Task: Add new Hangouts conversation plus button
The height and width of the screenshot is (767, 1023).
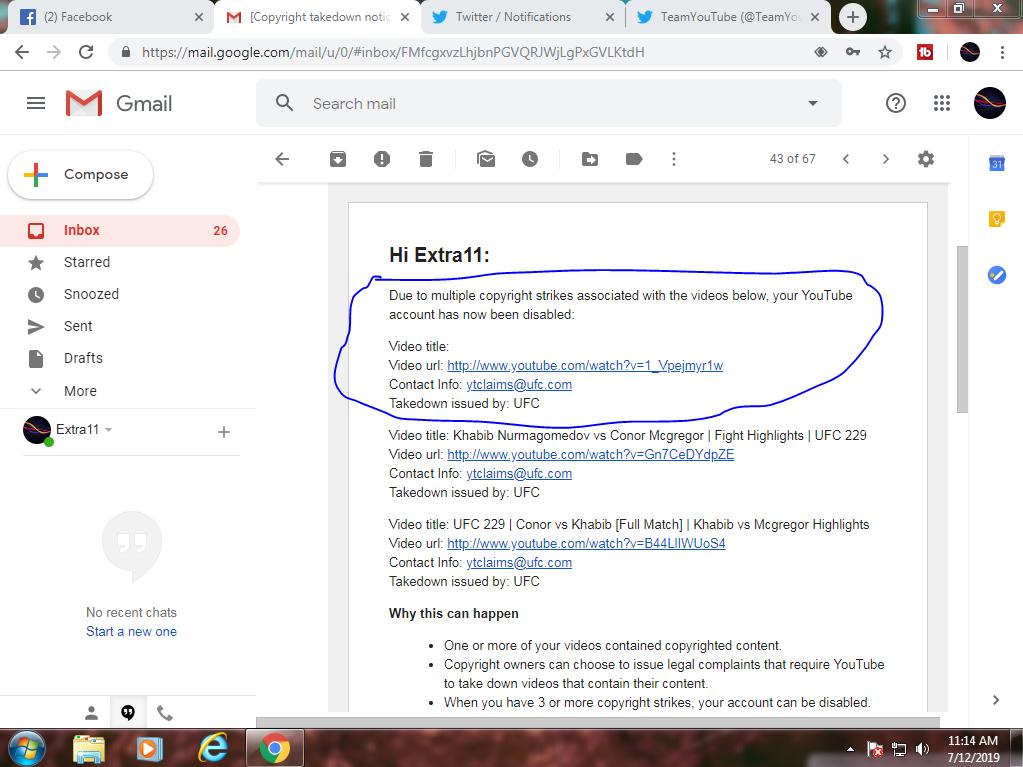Action: 224,432
